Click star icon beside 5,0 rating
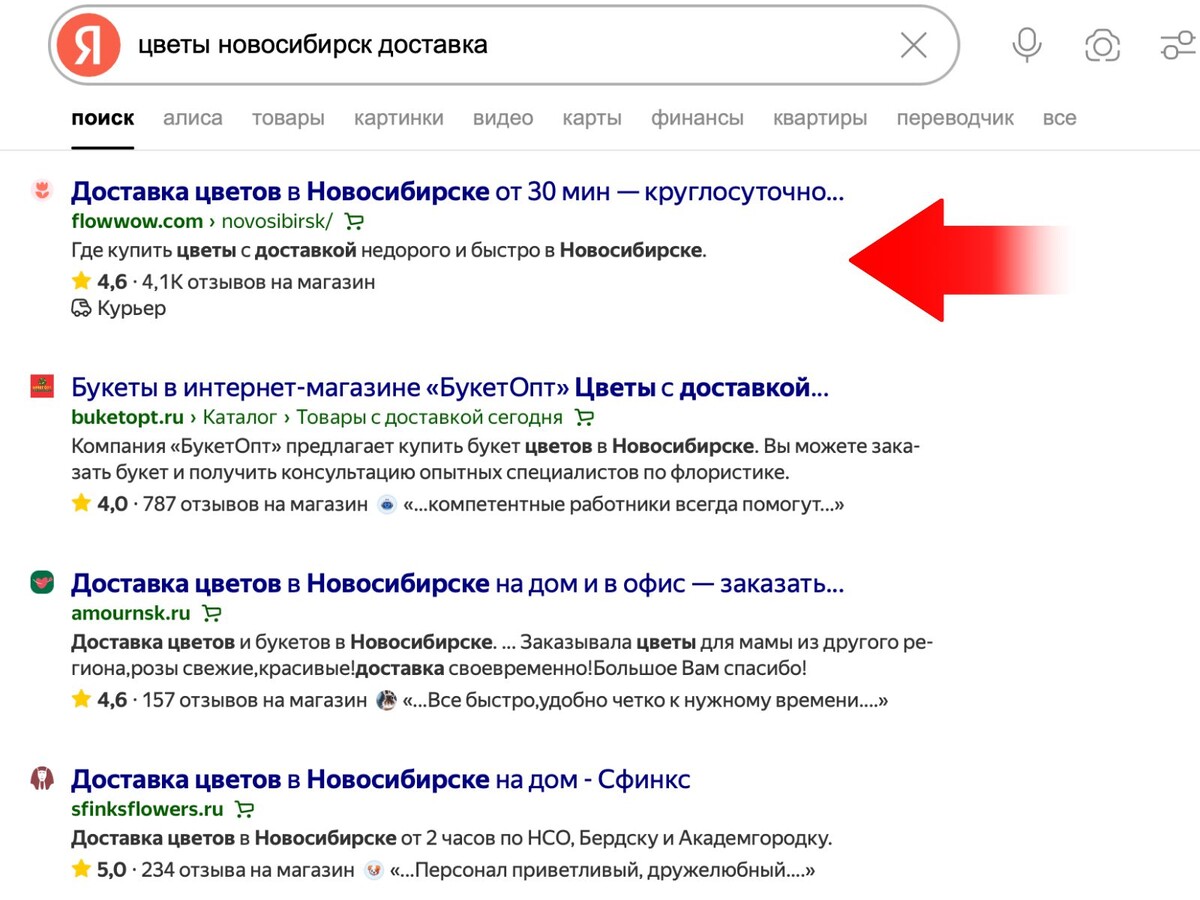This screenshot has height=900, width=1200. click(81, 869)
